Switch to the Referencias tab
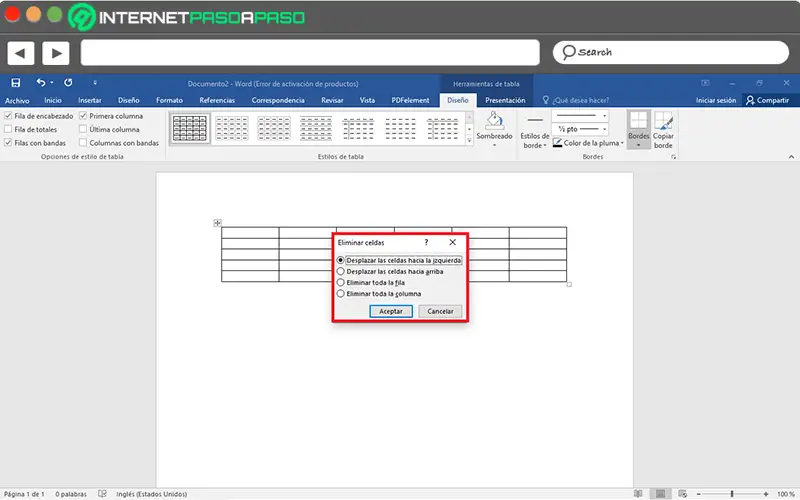The image size is (800, 500). [217, 101]
